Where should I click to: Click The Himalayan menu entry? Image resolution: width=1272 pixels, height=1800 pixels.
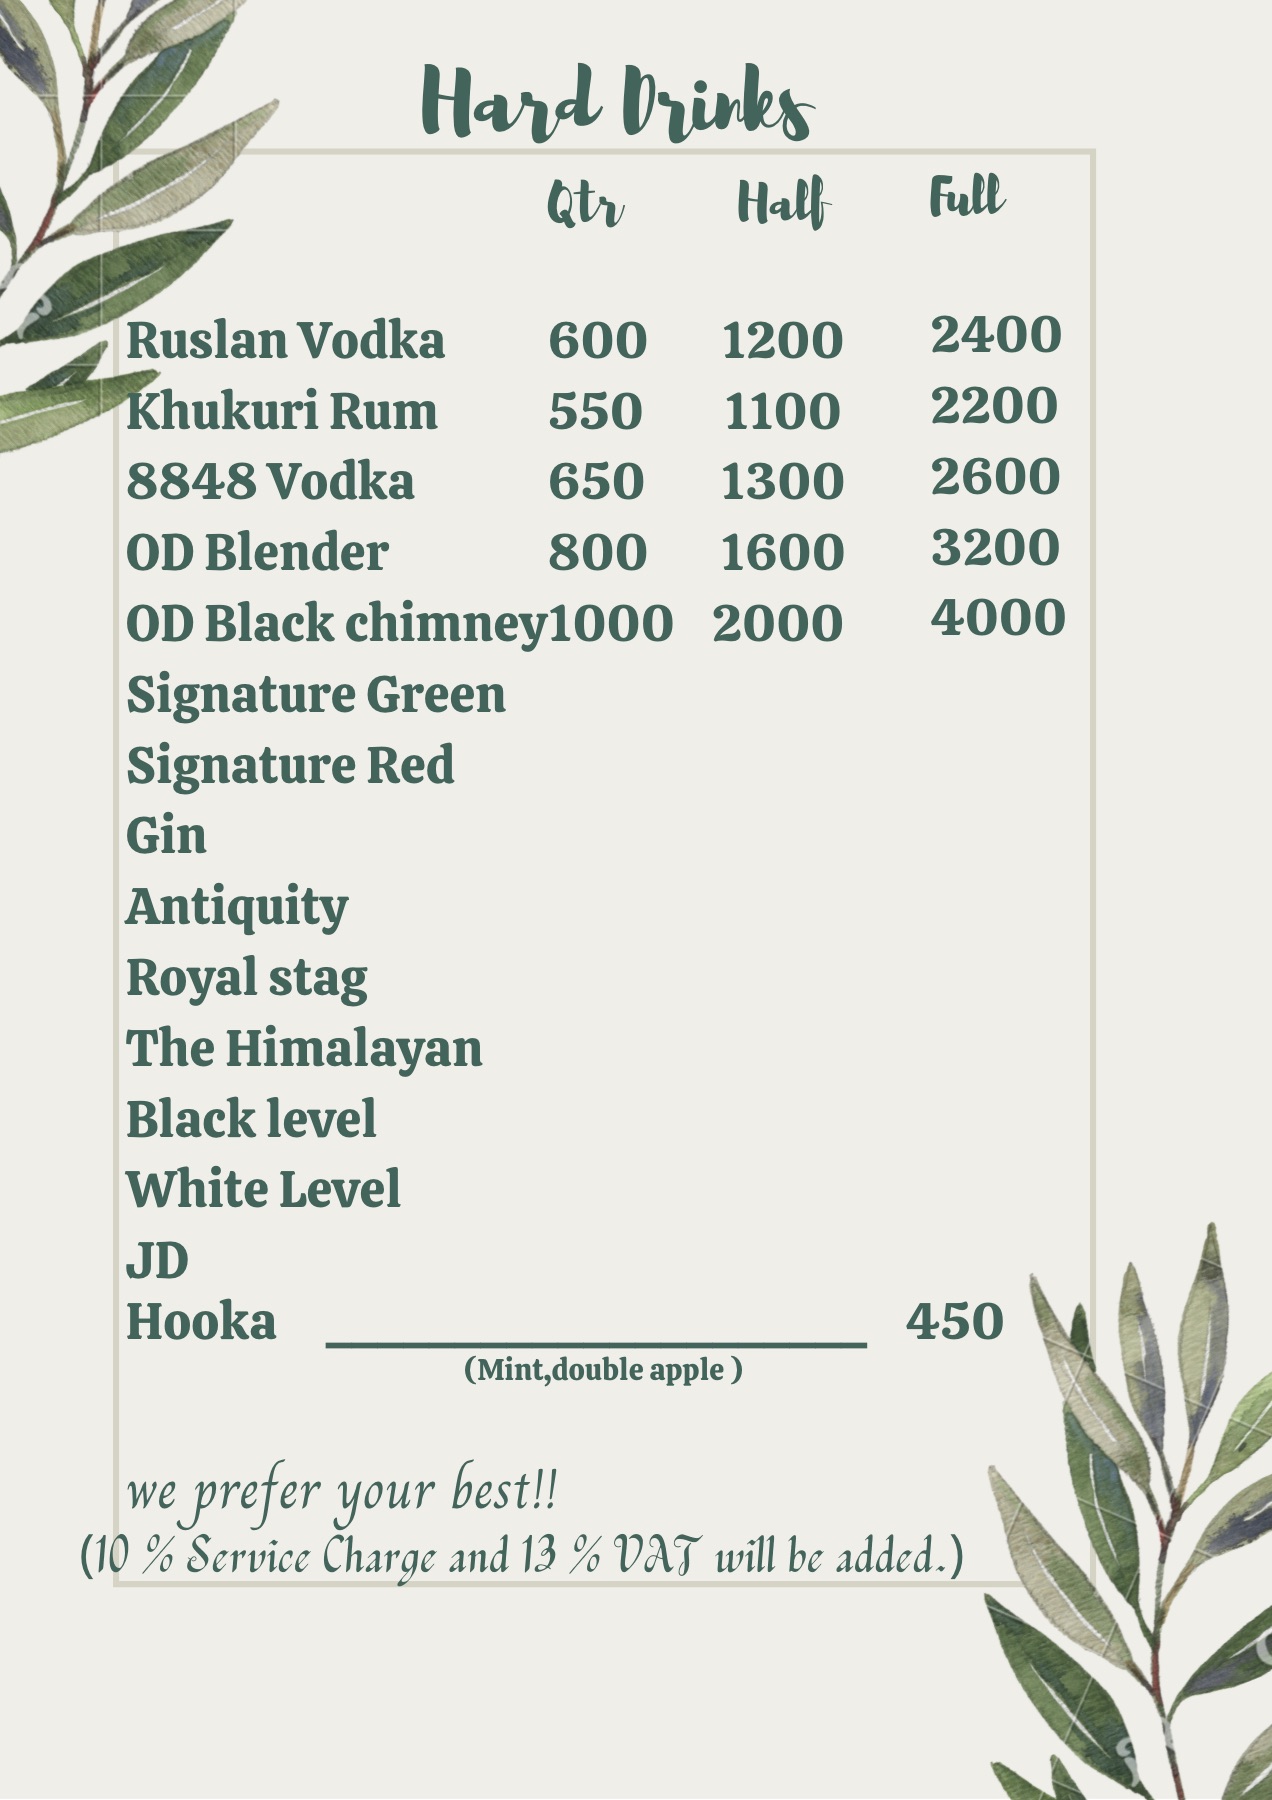point(304,1048)
